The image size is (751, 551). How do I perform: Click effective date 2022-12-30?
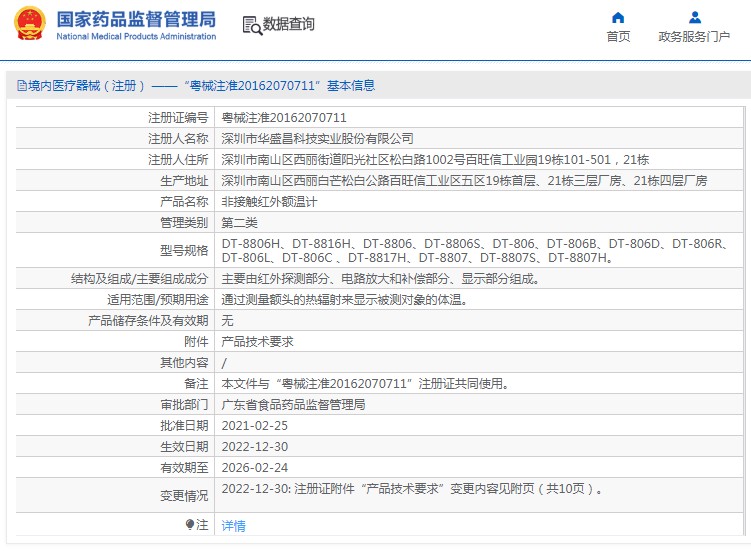point(254,447)
